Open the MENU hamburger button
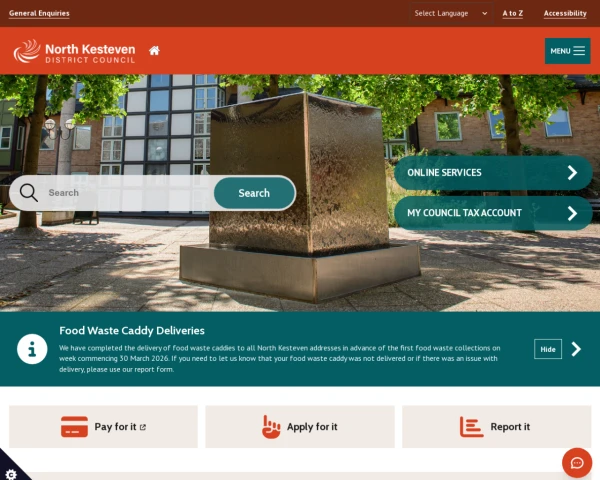The width and height of the screenshot is (600, 480). [x=567, y=51]
